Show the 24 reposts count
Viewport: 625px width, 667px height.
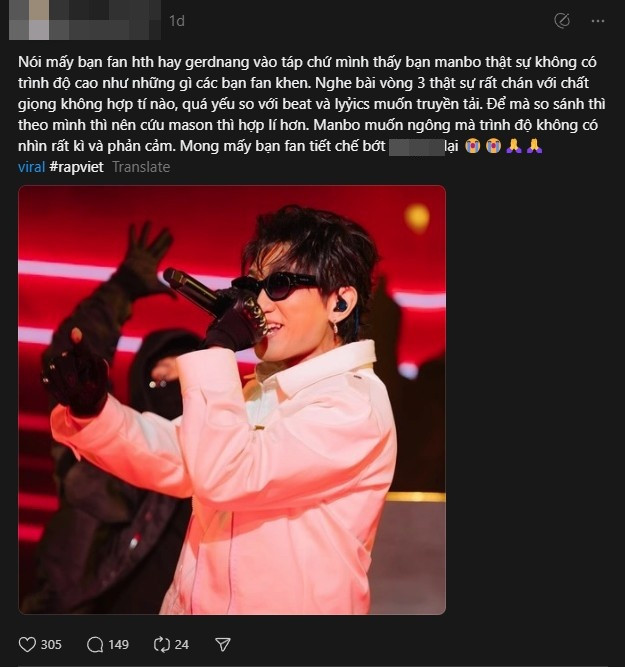click(182, 644)
